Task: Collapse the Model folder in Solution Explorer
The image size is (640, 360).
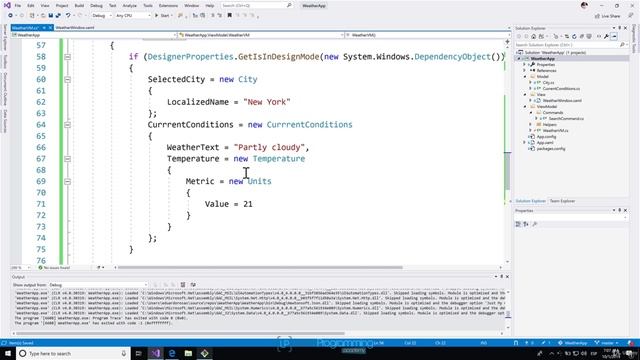Action: click(x=525, y=76)
